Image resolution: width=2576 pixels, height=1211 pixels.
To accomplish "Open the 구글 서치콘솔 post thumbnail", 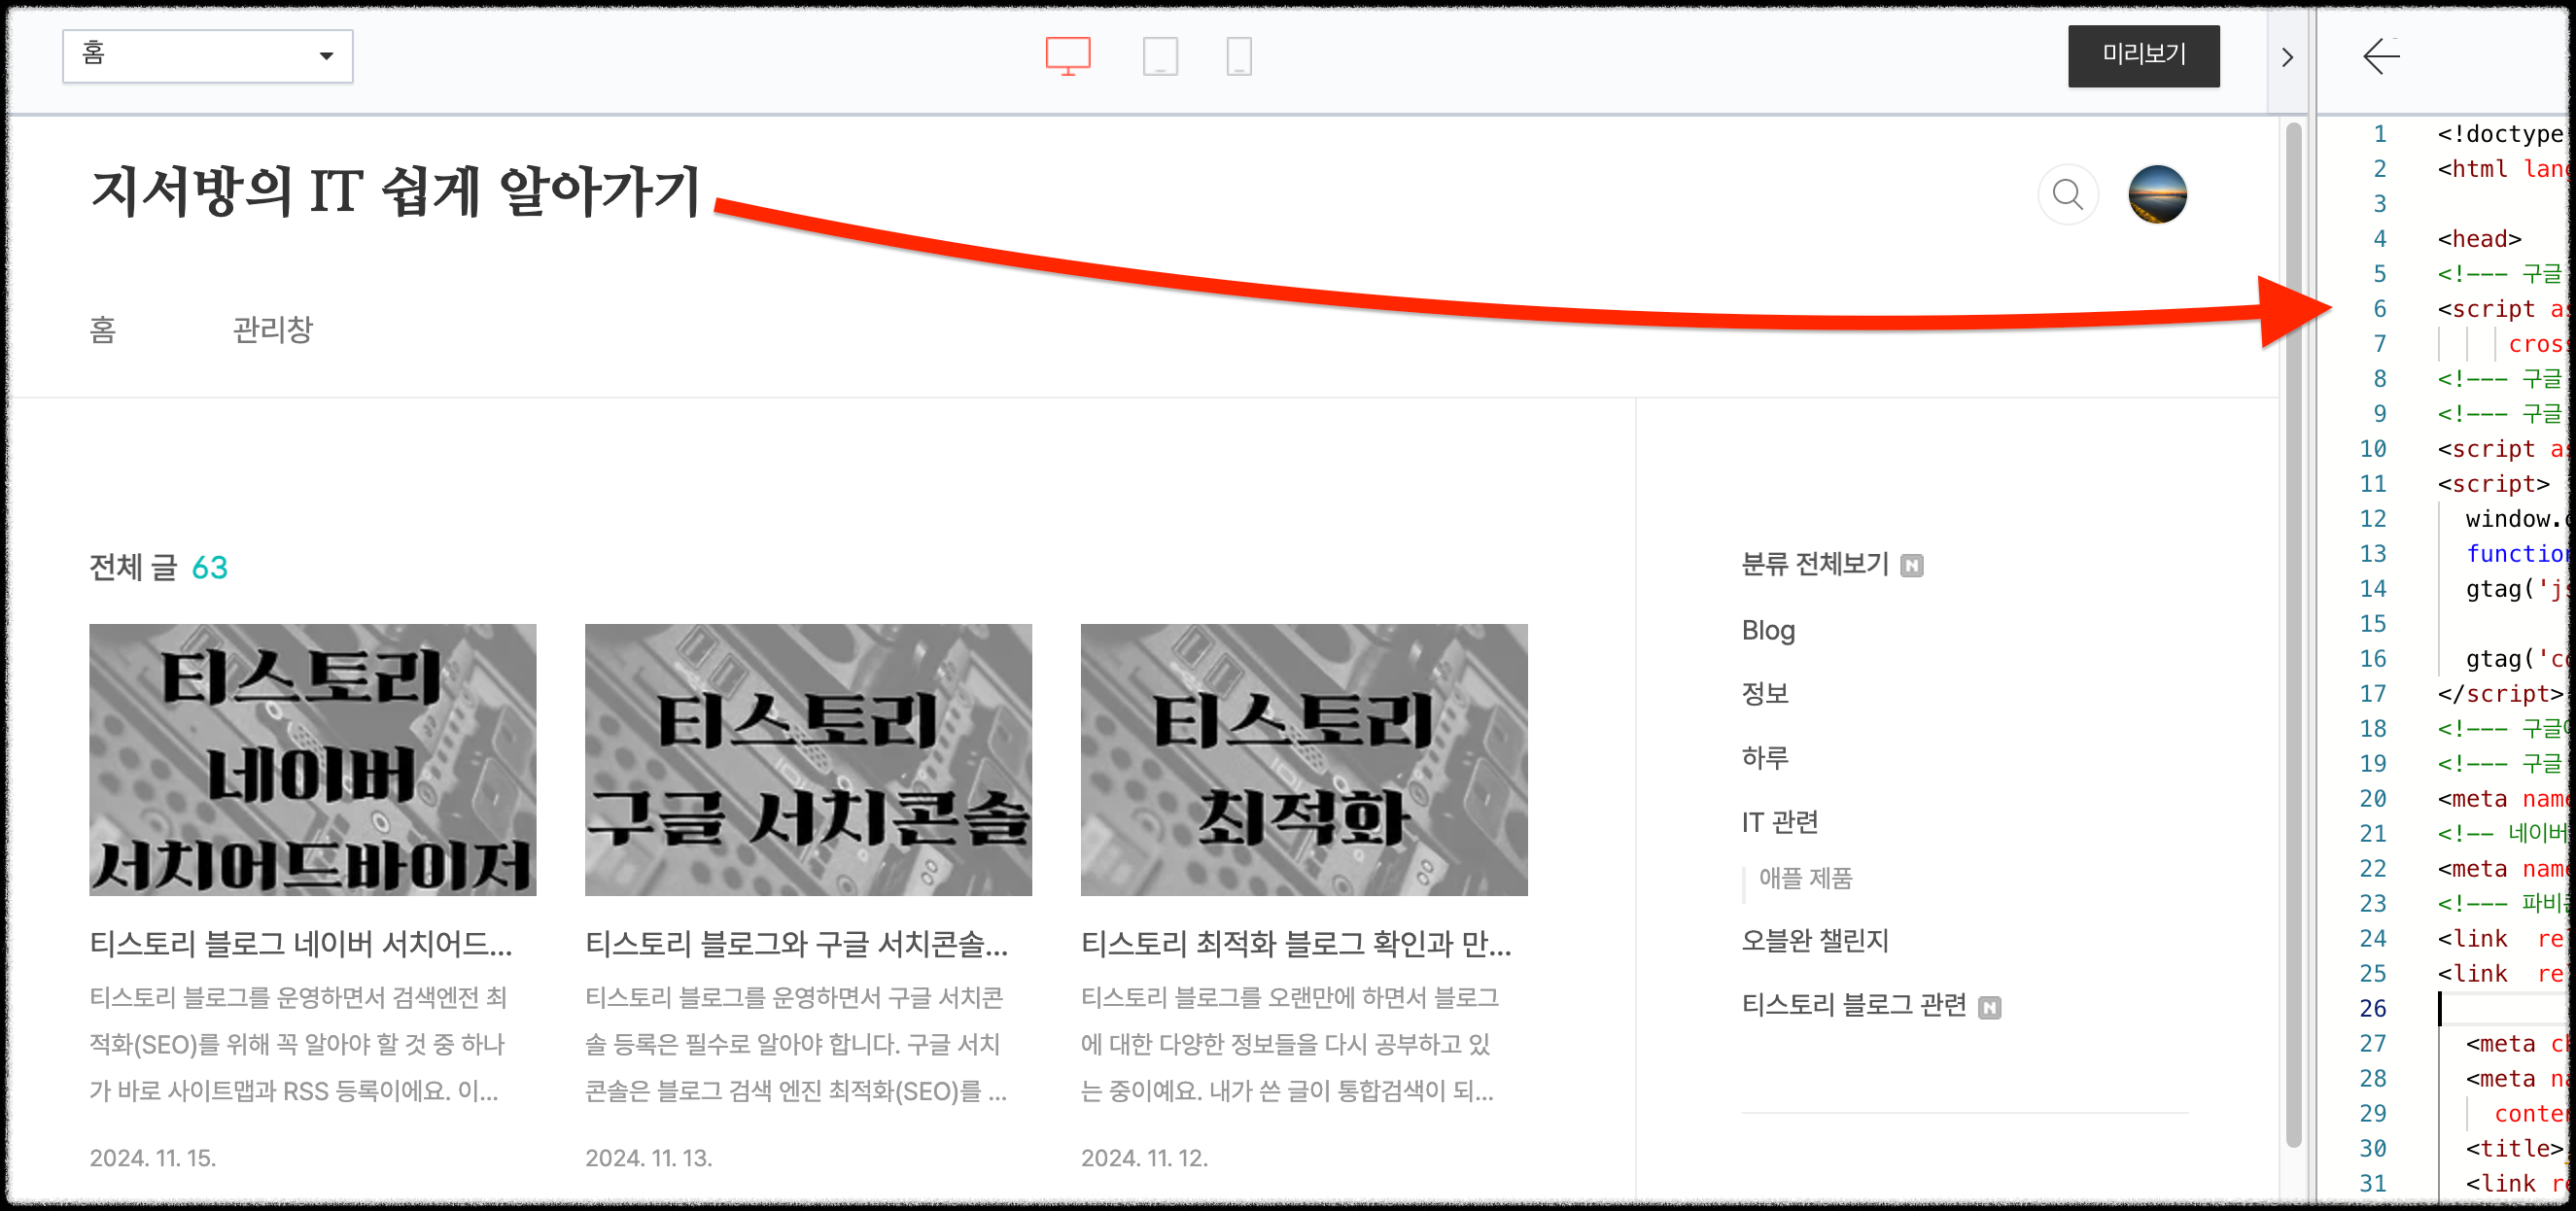I will (x=807, y=759).
